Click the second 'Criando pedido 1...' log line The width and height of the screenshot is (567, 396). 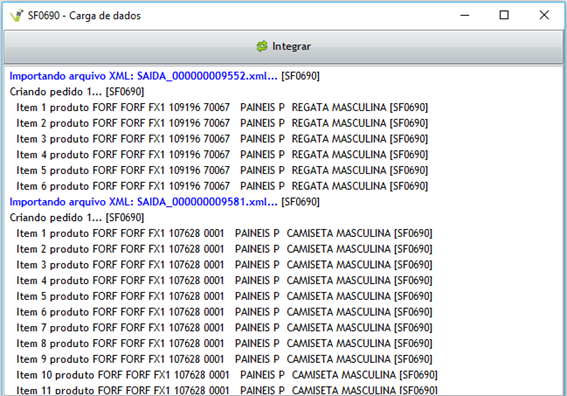77,218
